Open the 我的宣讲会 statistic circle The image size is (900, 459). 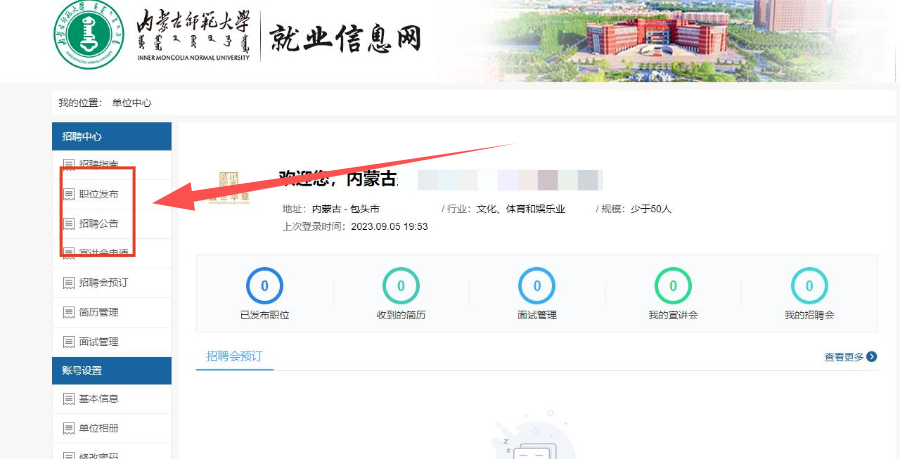673,286
